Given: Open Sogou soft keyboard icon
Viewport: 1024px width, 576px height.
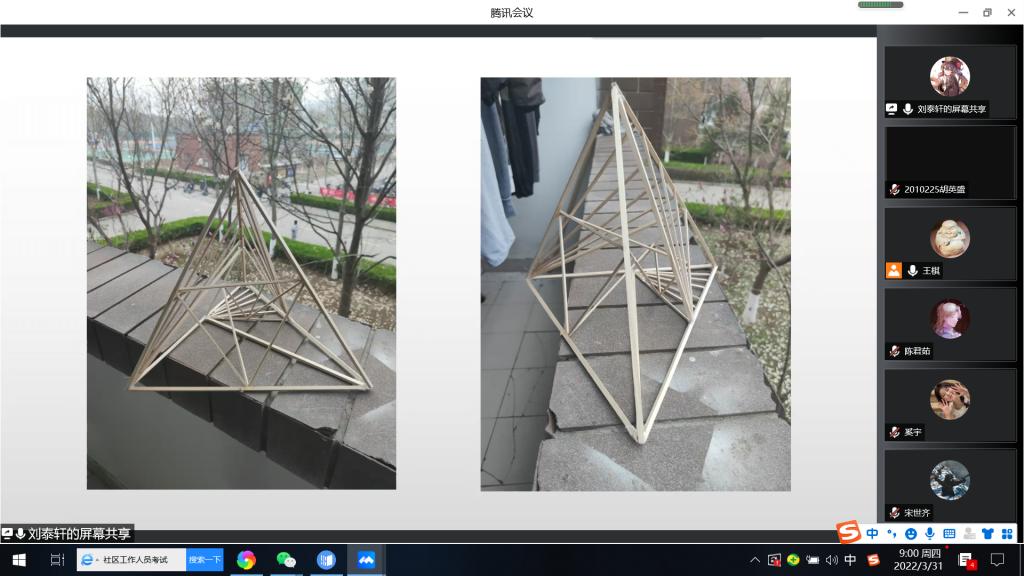Looking at the screenshot, I should [949, 534].
